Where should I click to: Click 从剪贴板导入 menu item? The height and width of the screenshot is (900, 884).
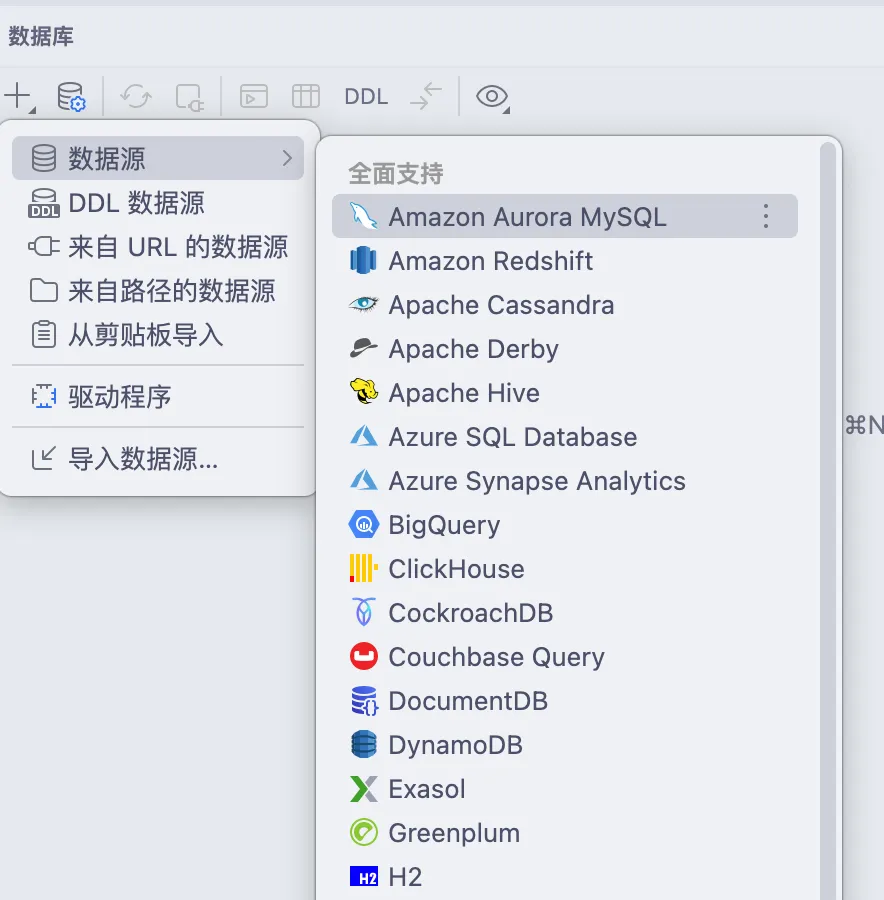[x=145, y=334]
